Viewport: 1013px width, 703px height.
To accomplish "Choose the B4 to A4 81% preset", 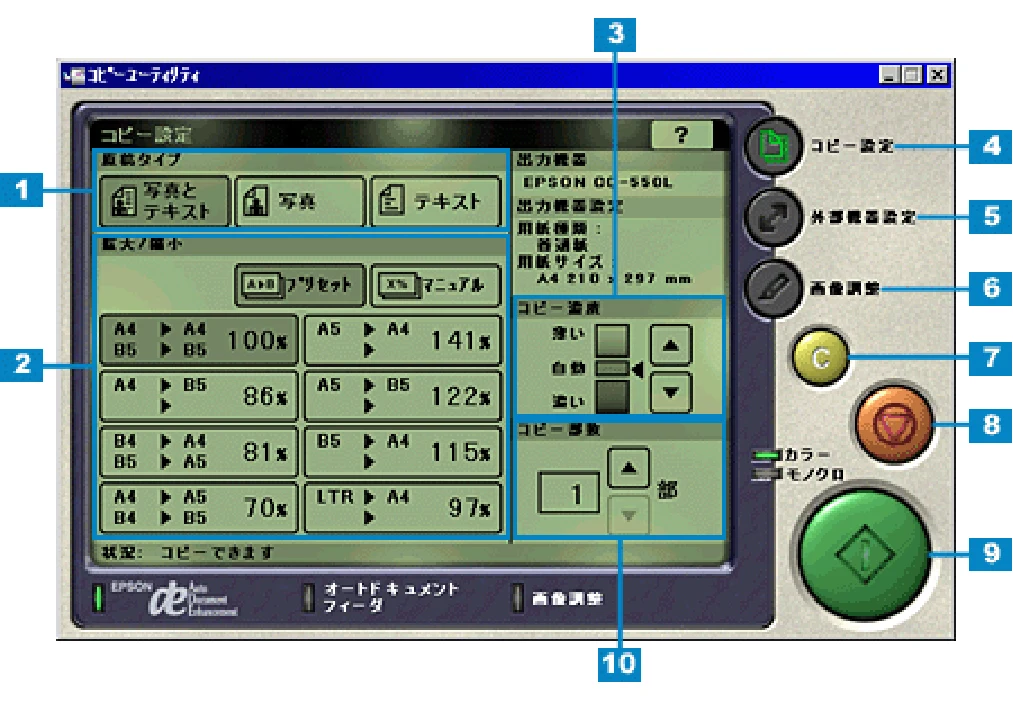I will [199, 451].
